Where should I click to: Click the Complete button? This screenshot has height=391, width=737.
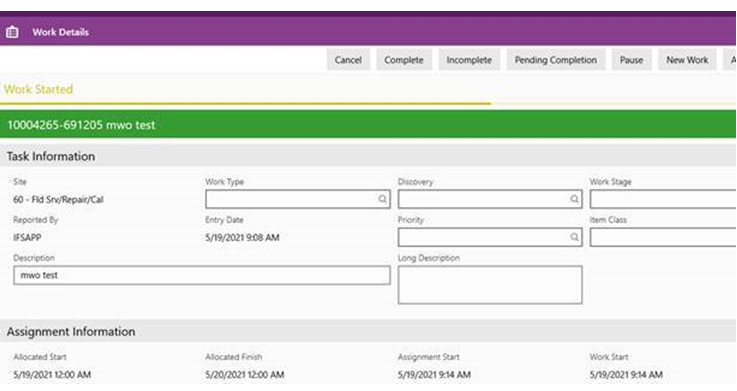pos(404,60)
